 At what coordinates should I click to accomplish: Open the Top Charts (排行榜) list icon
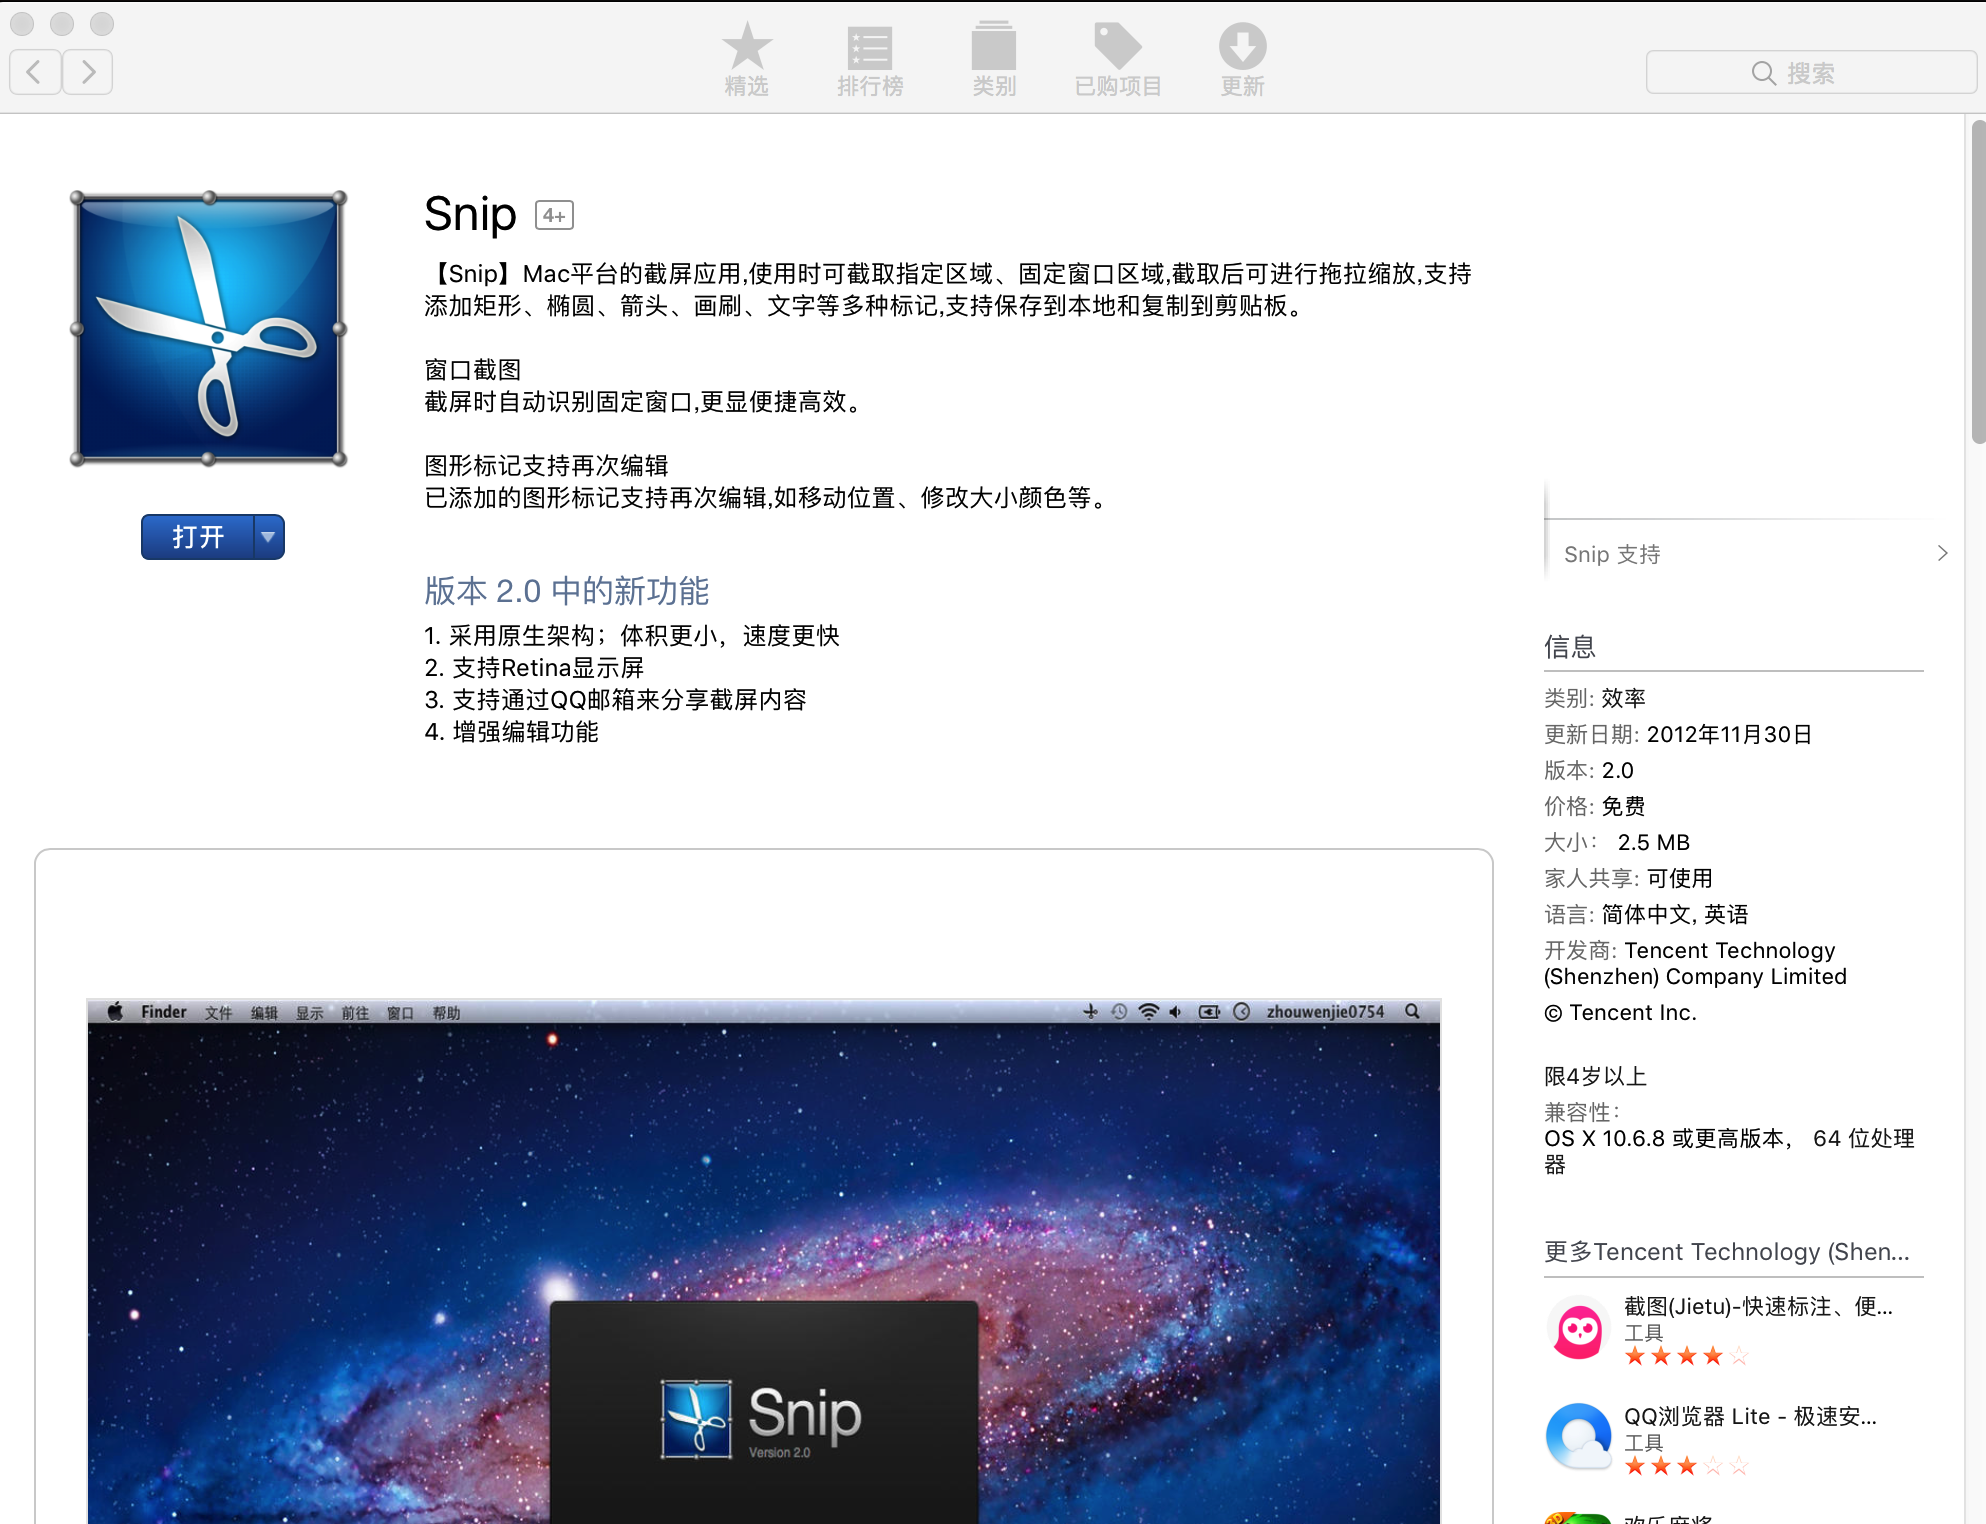pos(869,48)
